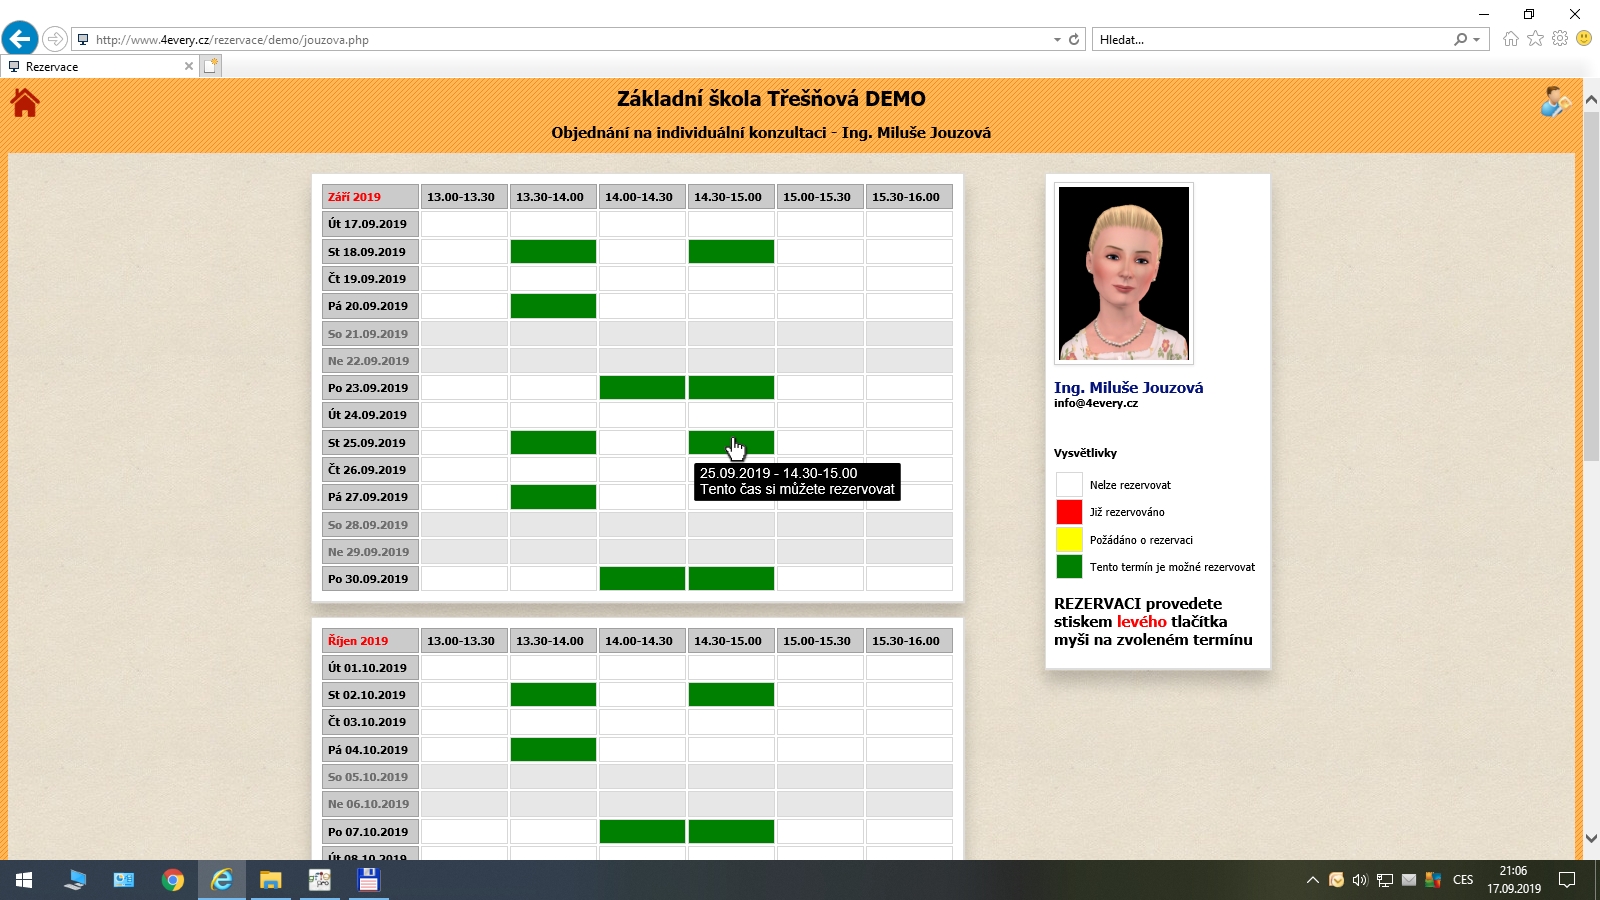Open browser settings gear icon
The width and height of the screenshot is (1600, 900).
tap(1560, 39)
